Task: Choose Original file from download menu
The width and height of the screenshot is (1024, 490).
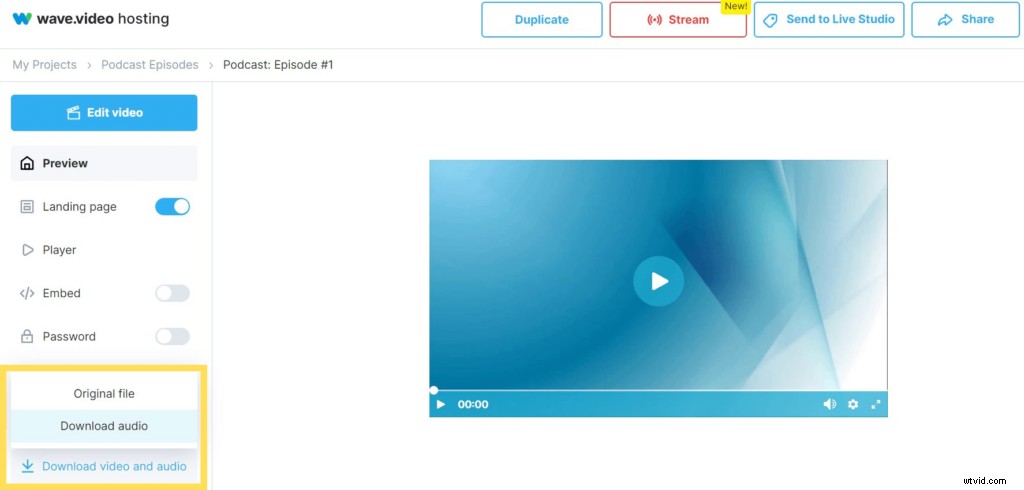Action: (104, 393)
